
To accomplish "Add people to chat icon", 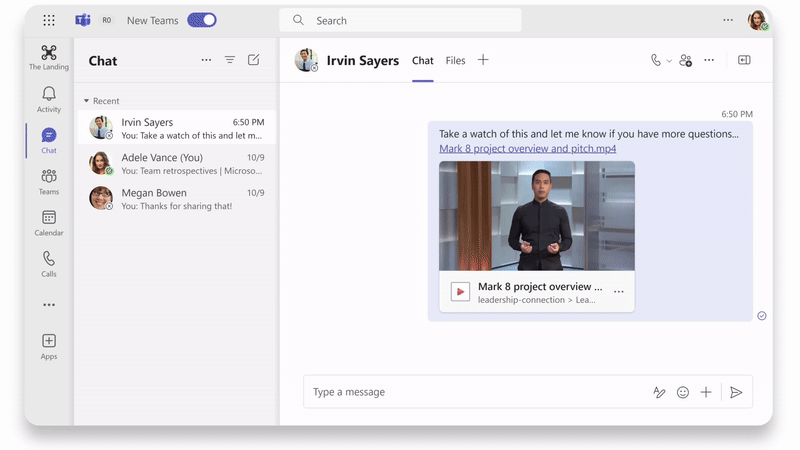I will [x=686, y=61].
